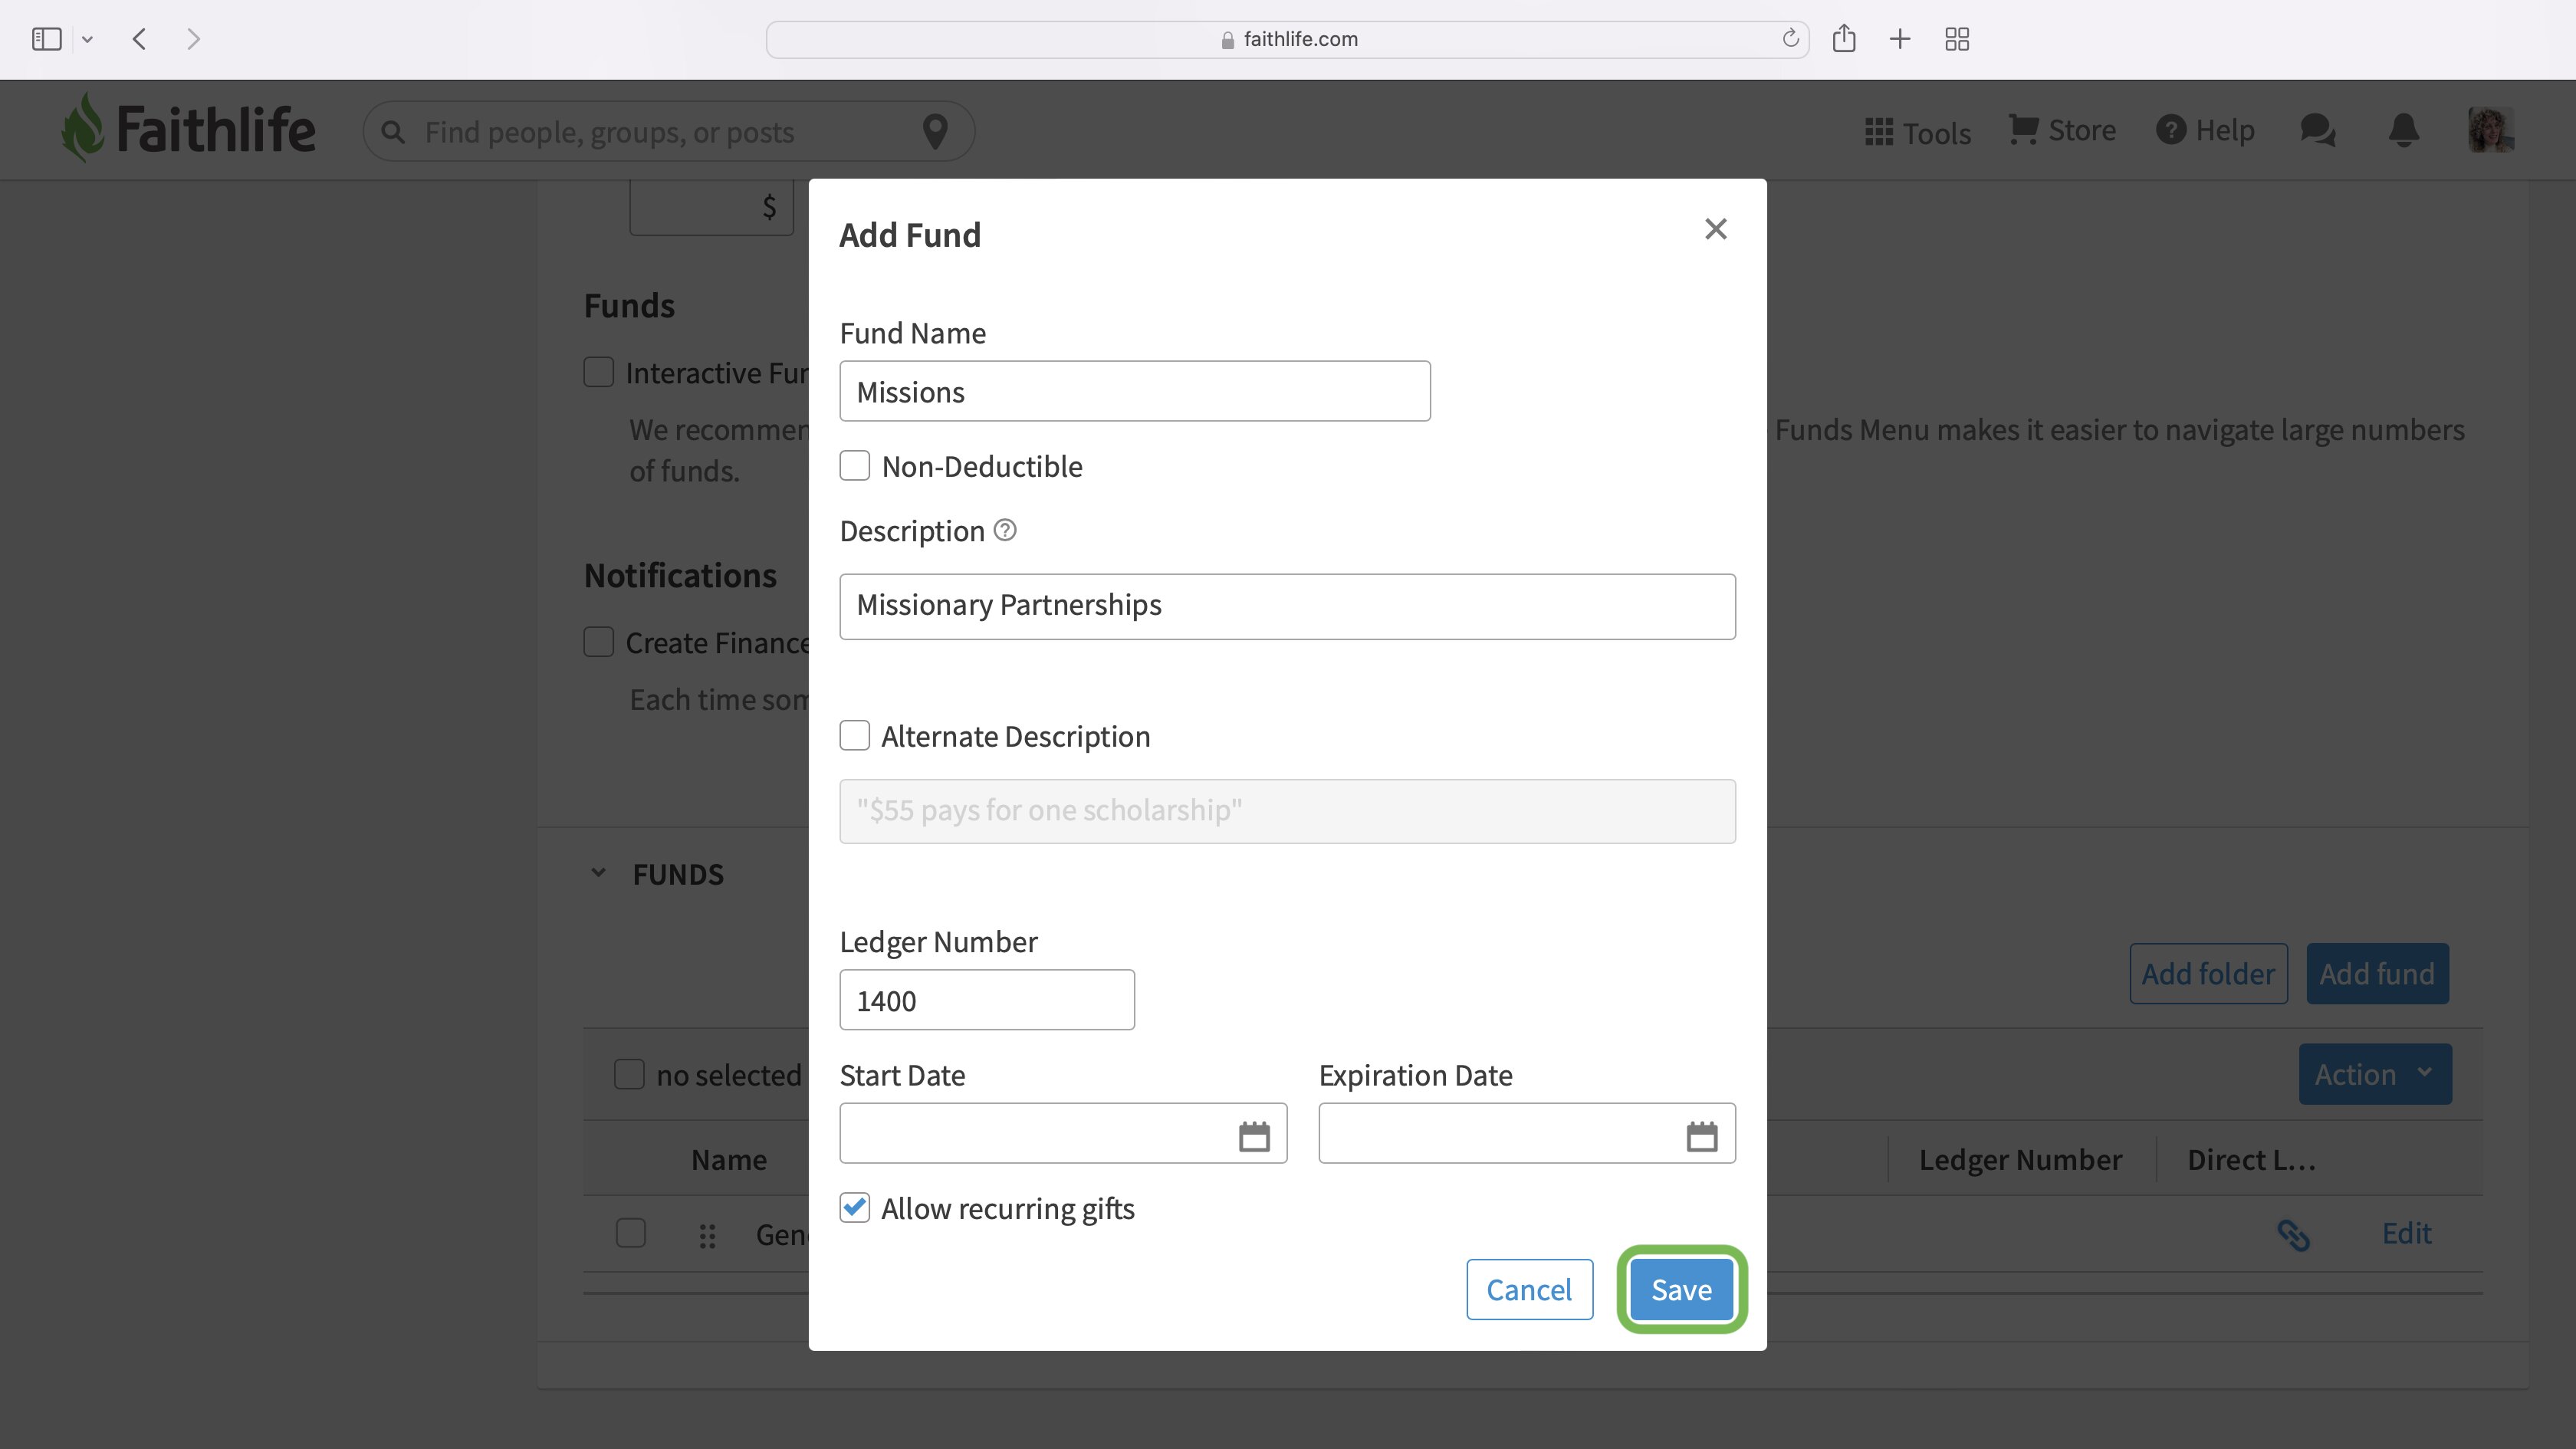Image resolution: width=2576 pixels, height=1449 pixels.
Task: Cancel the Add Fund dialog
Action: [1529, 1289]
